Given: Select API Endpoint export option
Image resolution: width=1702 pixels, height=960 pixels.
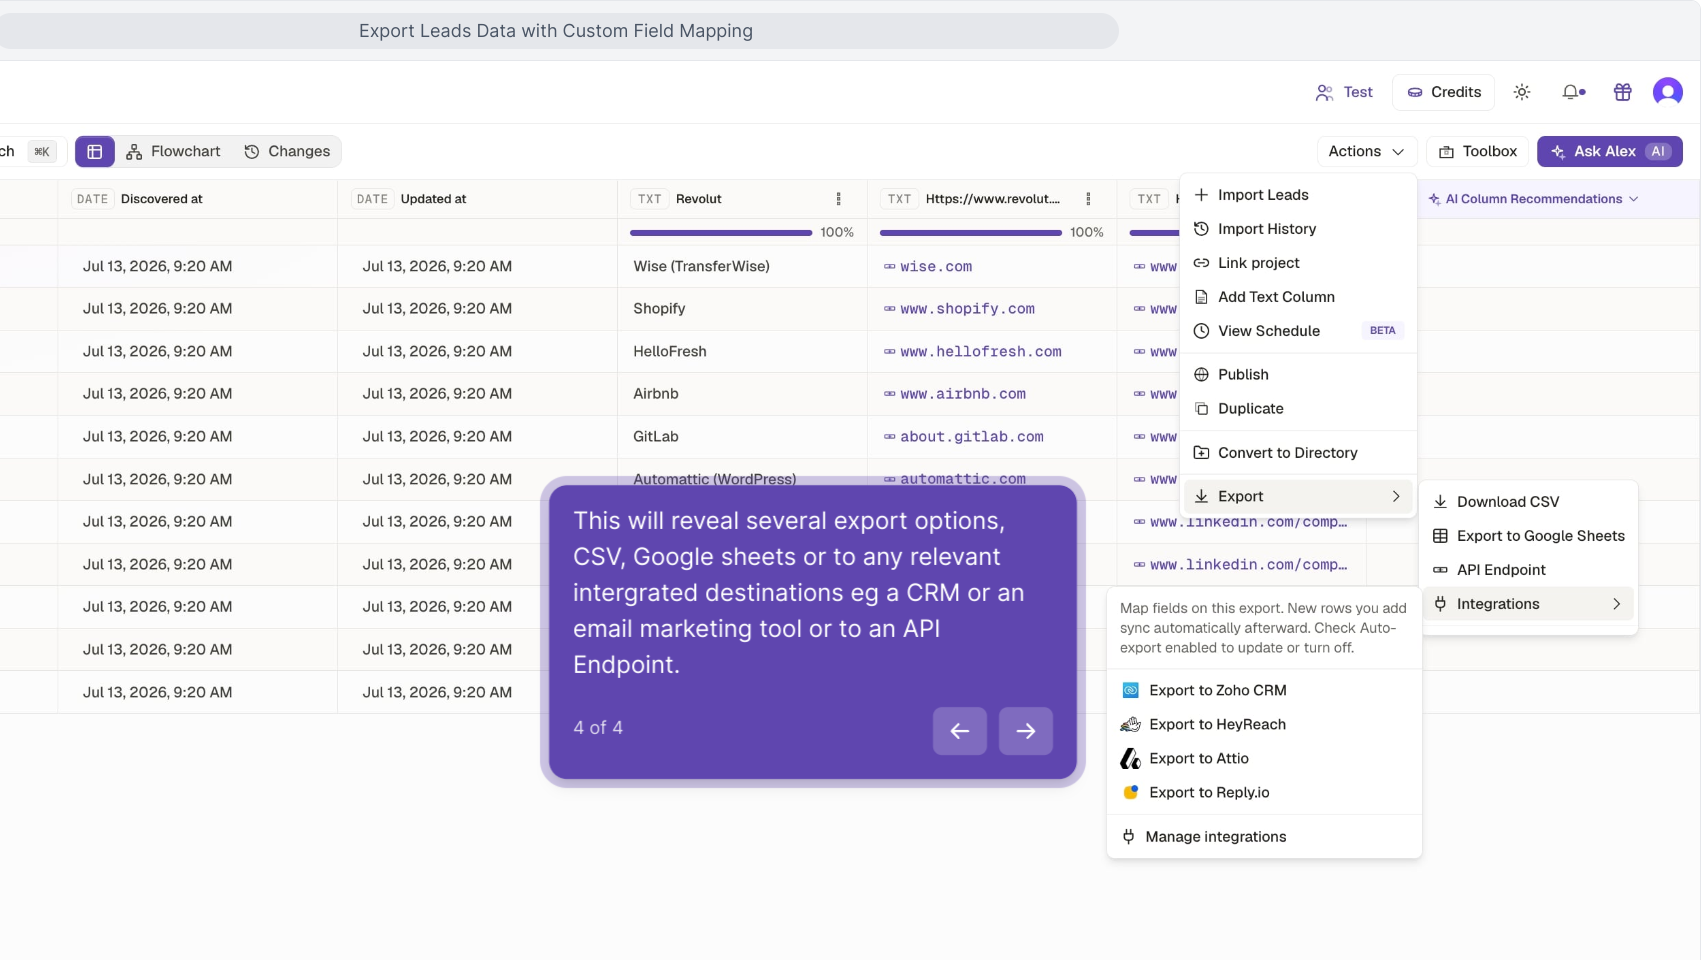Looking at the screenshot, I should click(1529, 570).
